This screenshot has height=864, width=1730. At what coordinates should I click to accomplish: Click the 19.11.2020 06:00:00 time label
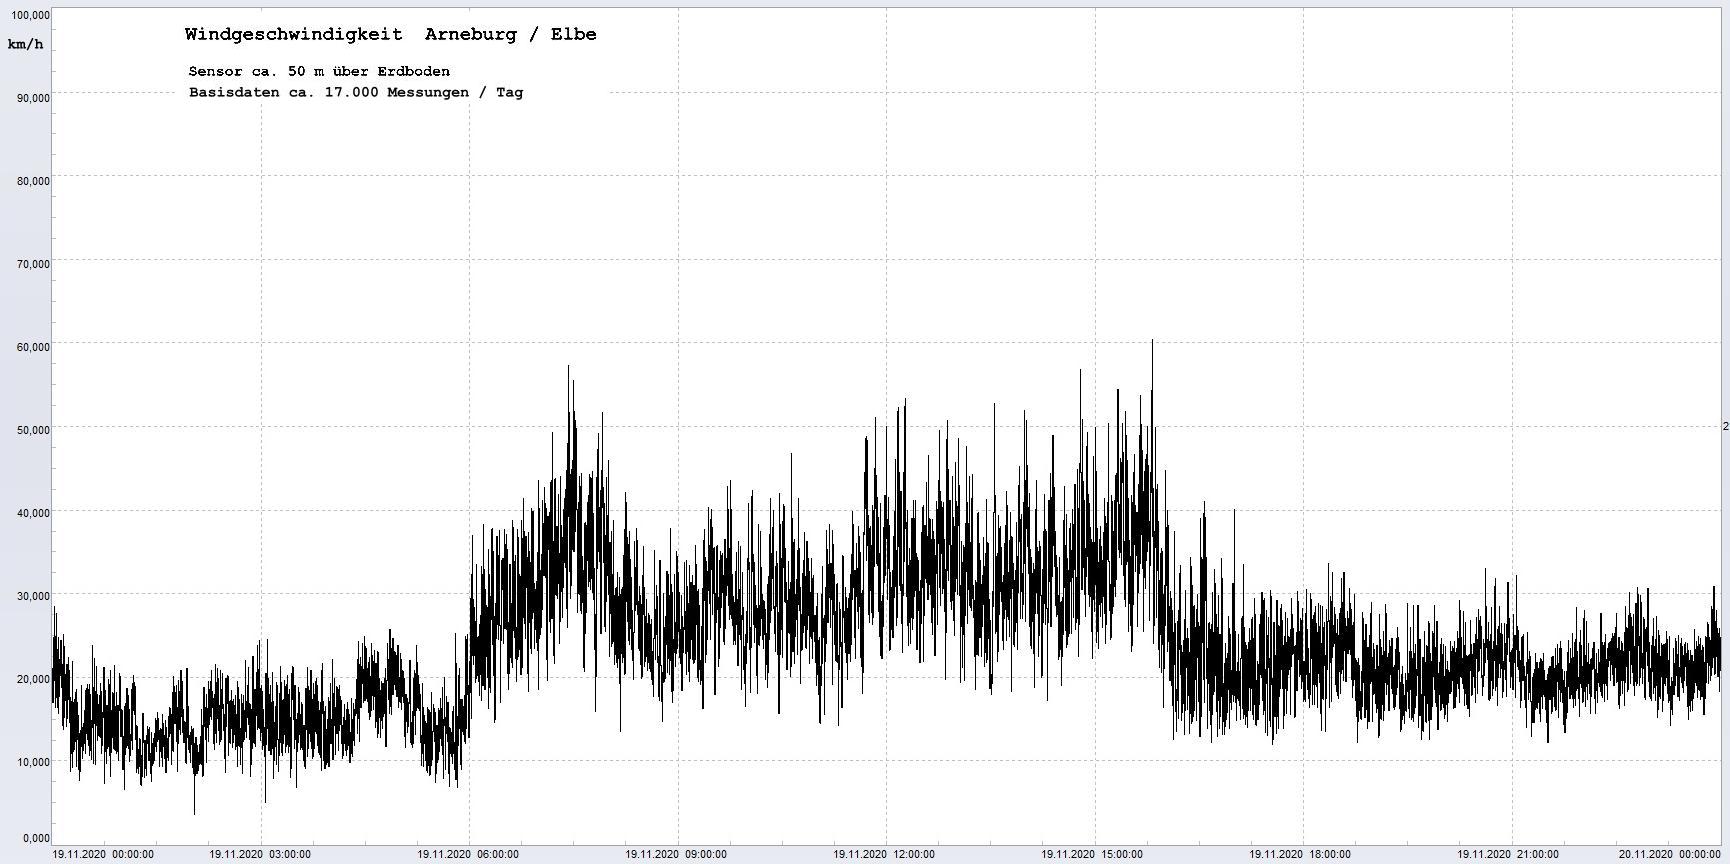468,854
